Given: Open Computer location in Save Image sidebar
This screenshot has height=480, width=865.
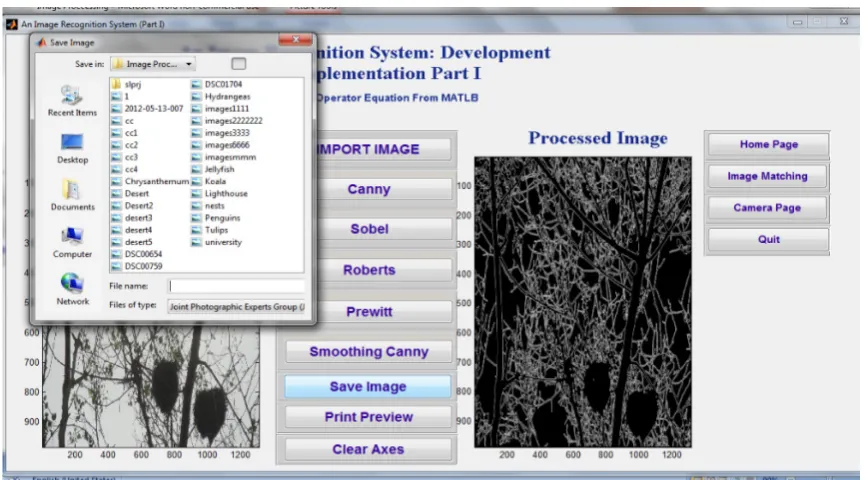Looking at the screenshot, I should (72, 242).
